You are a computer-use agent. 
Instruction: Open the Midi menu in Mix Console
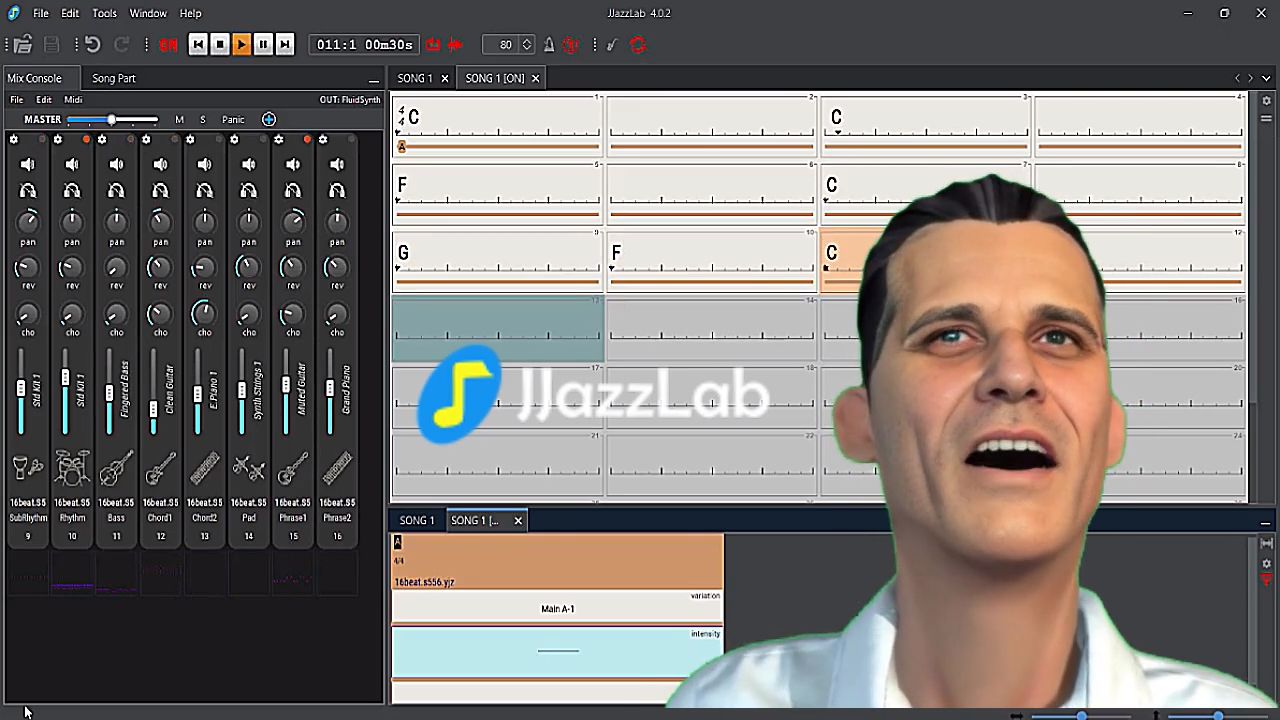pos(73,100)
